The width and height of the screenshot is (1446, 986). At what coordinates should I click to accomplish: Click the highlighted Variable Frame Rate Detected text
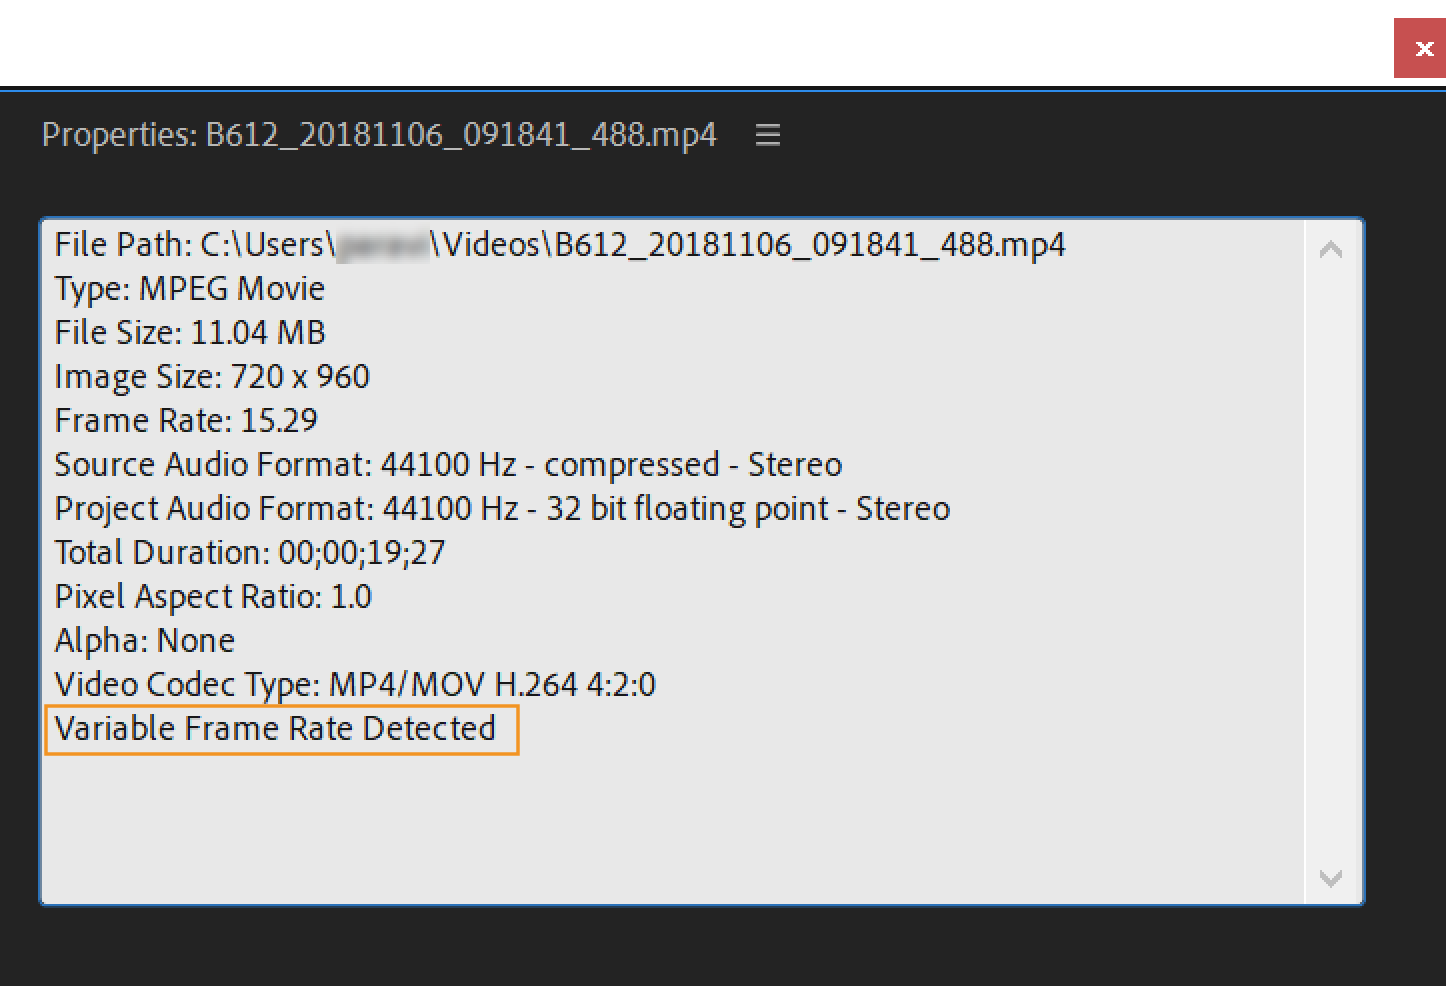[275, 729]
